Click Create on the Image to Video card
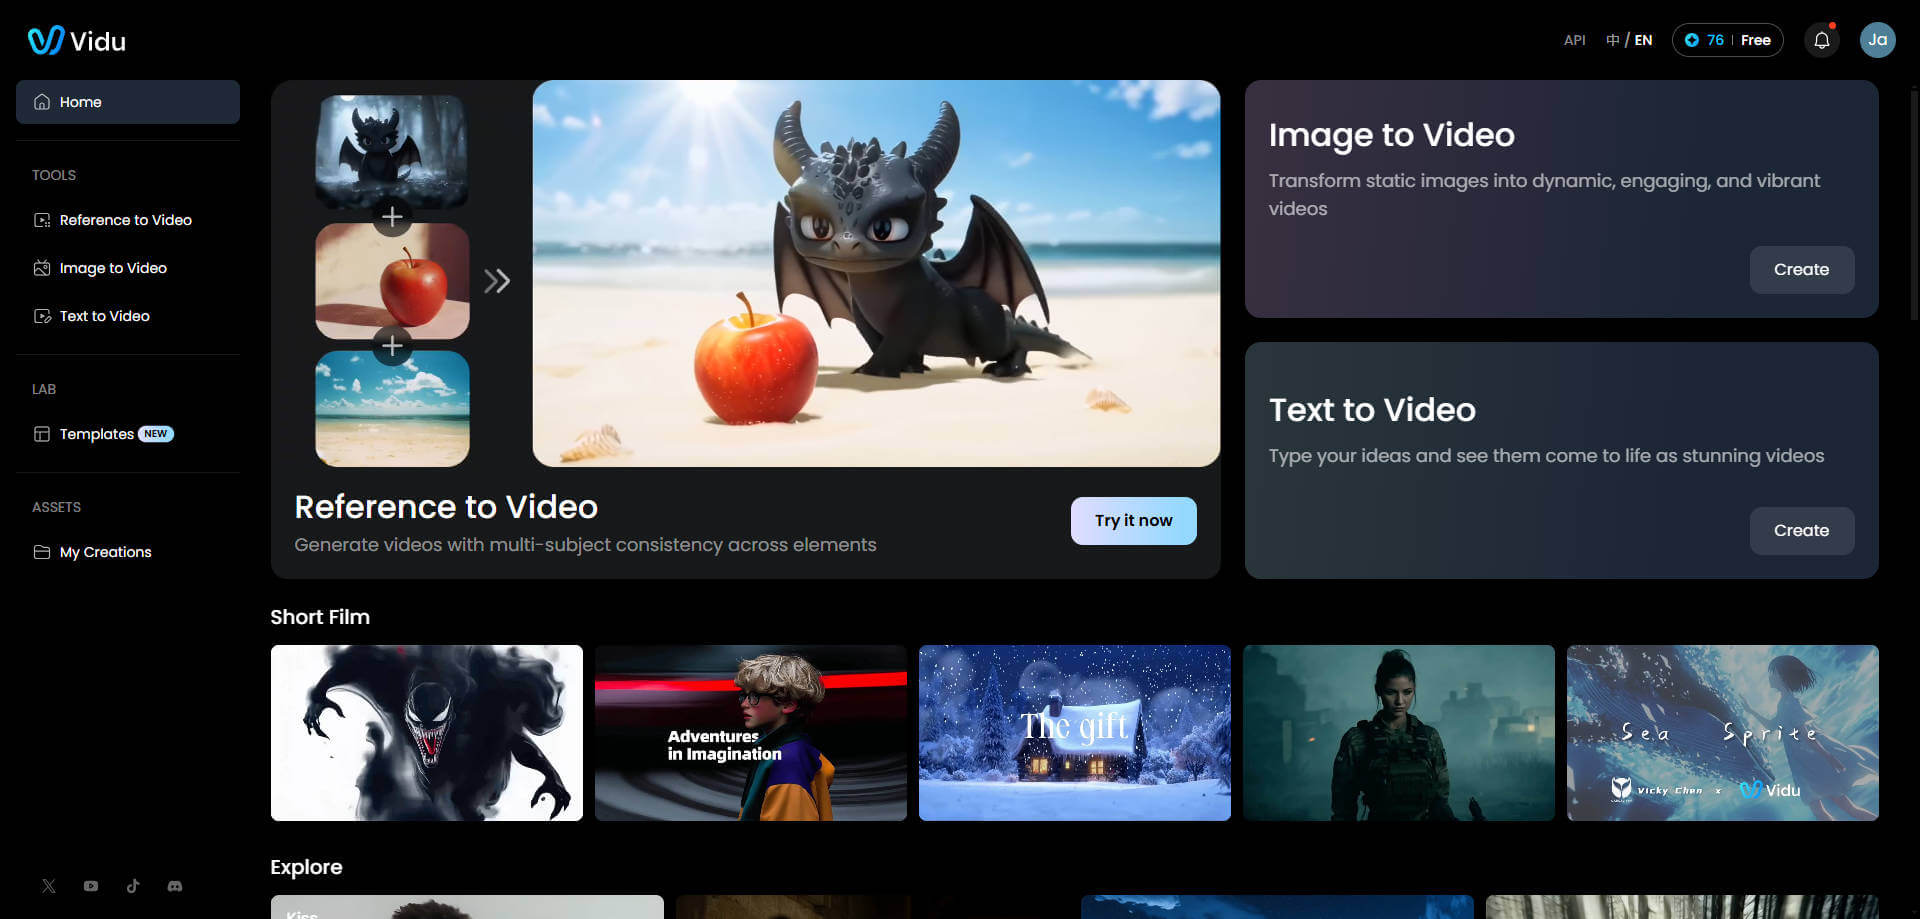Screen dimensions: 1920x919 click(1801, 270)
